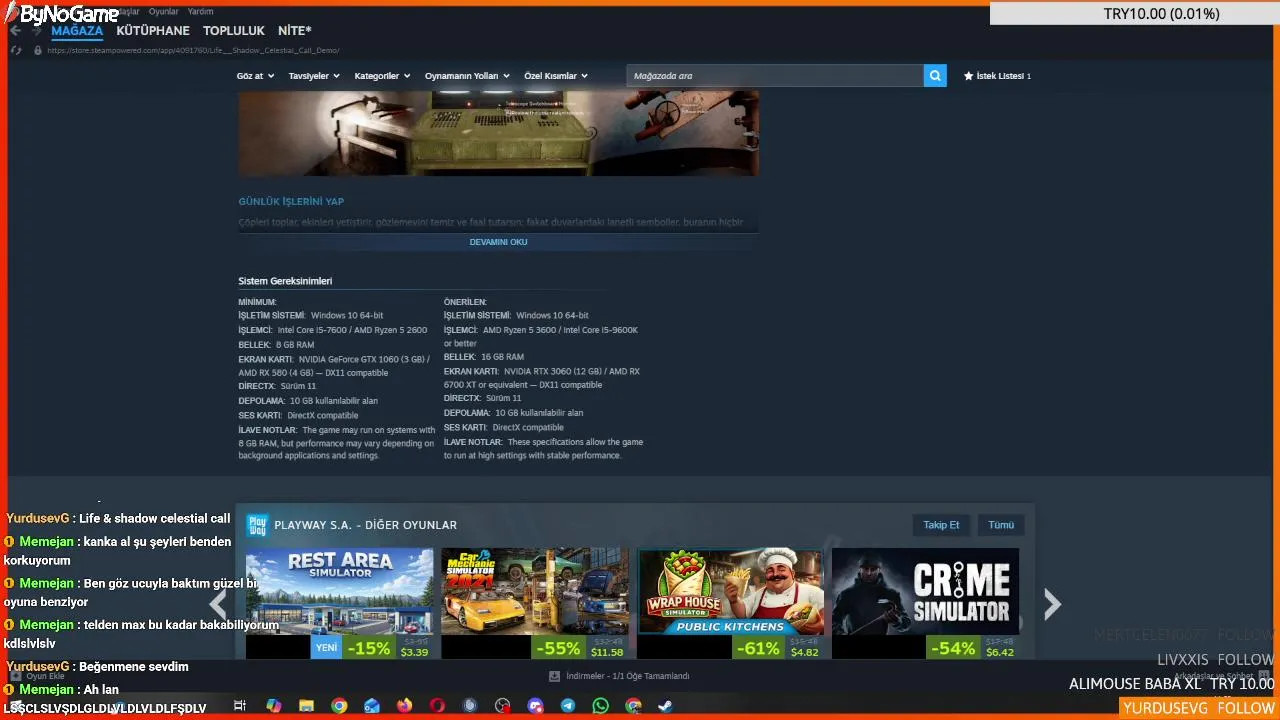Viewport: 1280px width, 720px height.
Task: Click the padlock icon beside the URL
Action: [x=38, y=50]
